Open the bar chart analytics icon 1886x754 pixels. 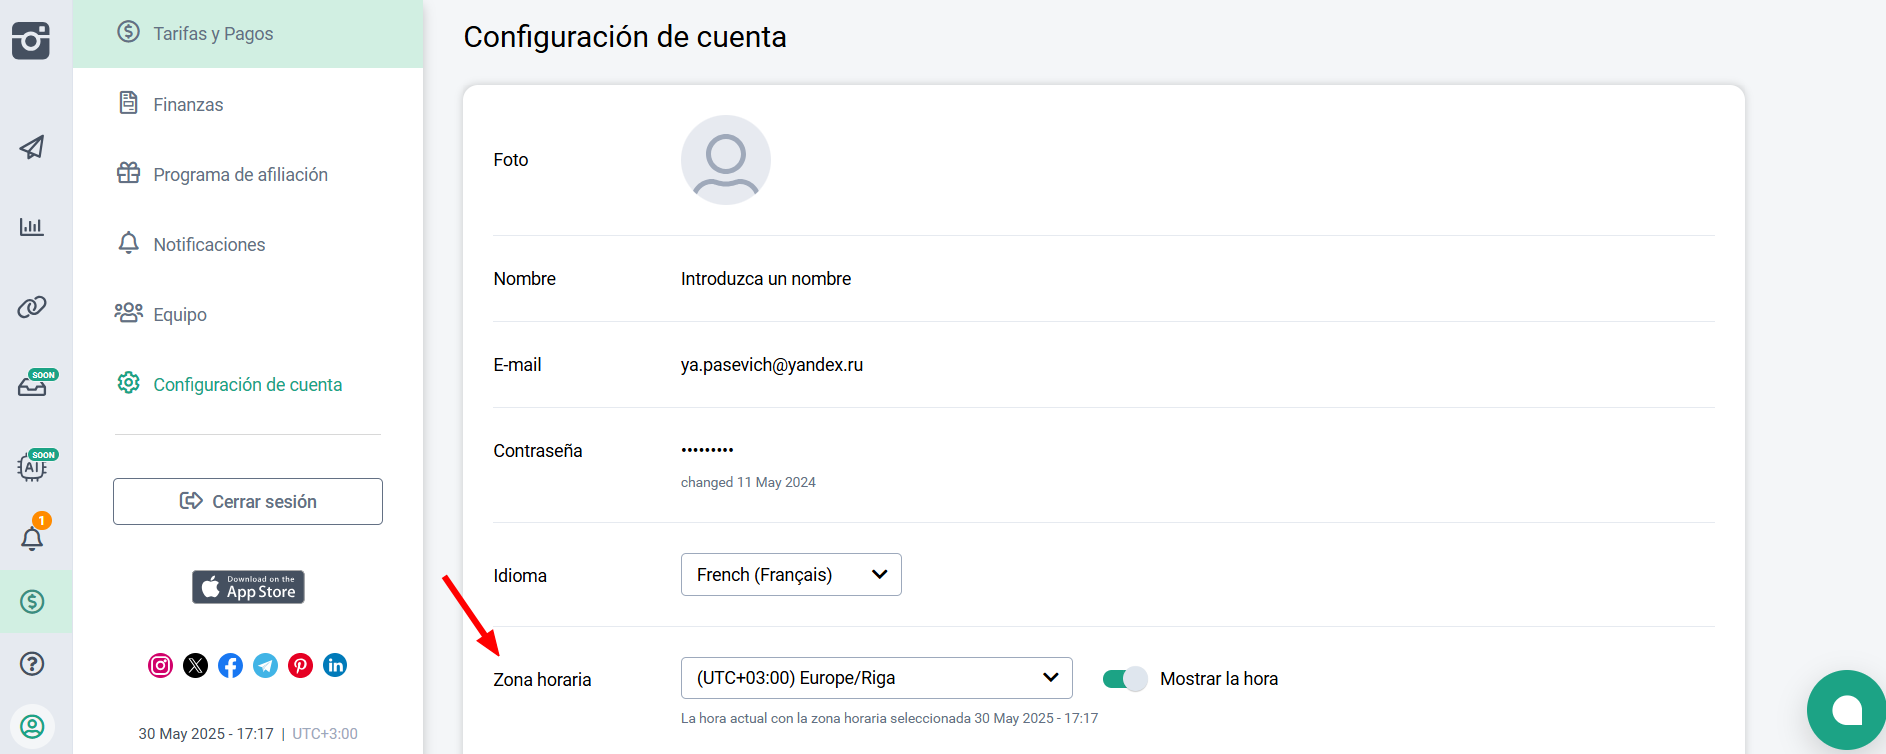(32, 227)
